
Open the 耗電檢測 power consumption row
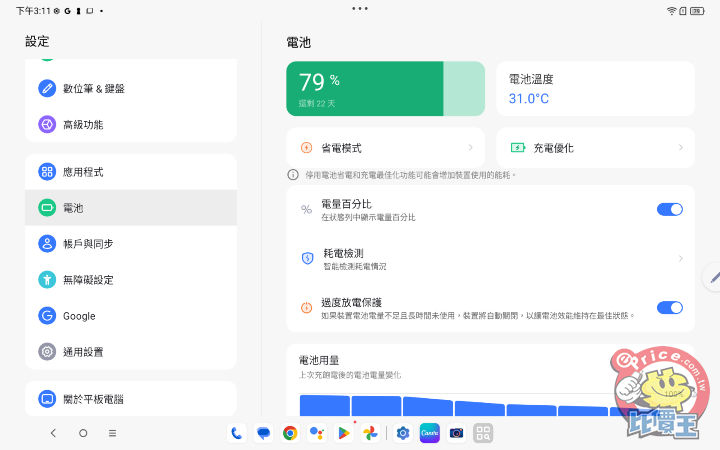pos(490,259)
